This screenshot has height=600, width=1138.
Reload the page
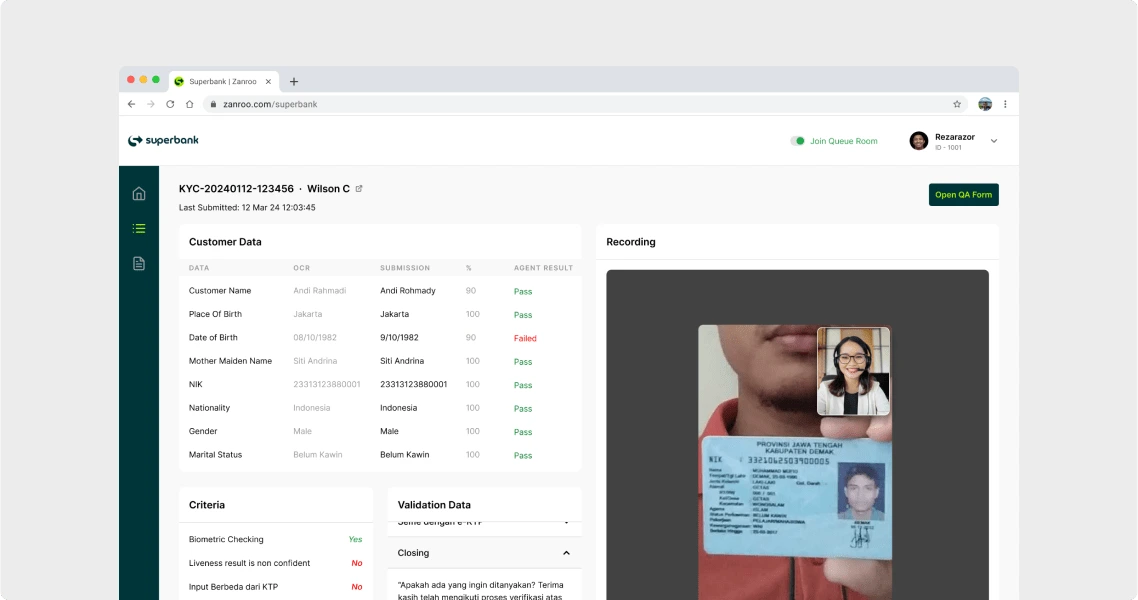click(x=170, y=104)
